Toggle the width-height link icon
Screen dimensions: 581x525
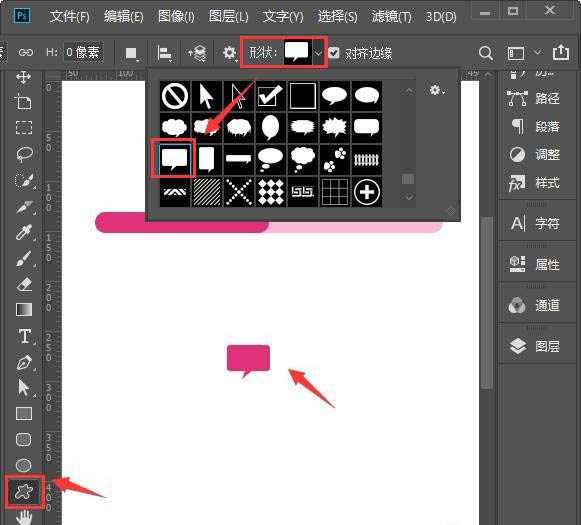click(26, 52)
